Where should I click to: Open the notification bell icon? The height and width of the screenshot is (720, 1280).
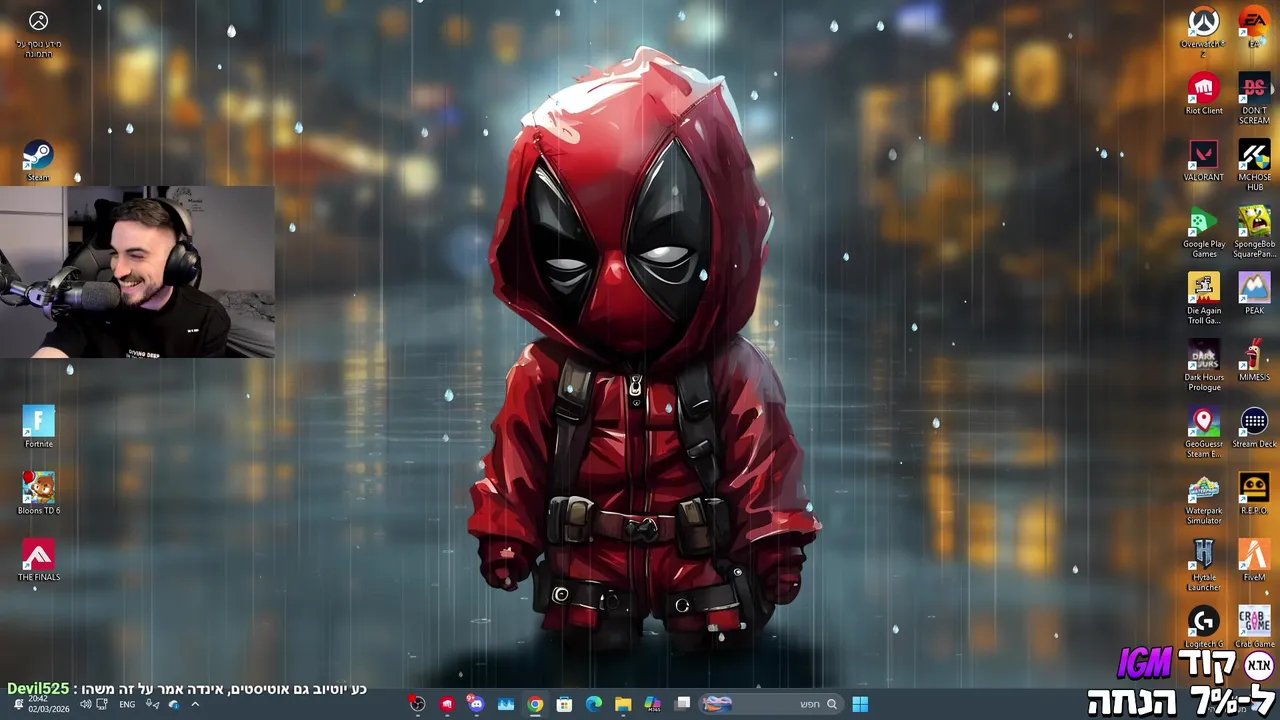[18, 704]
